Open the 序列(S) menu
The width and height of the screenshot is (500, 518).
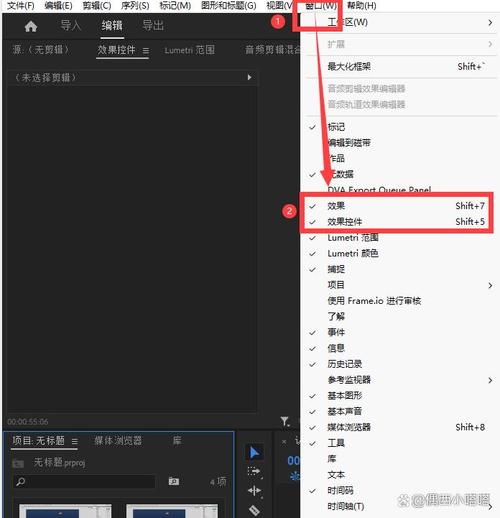(135, 6)
